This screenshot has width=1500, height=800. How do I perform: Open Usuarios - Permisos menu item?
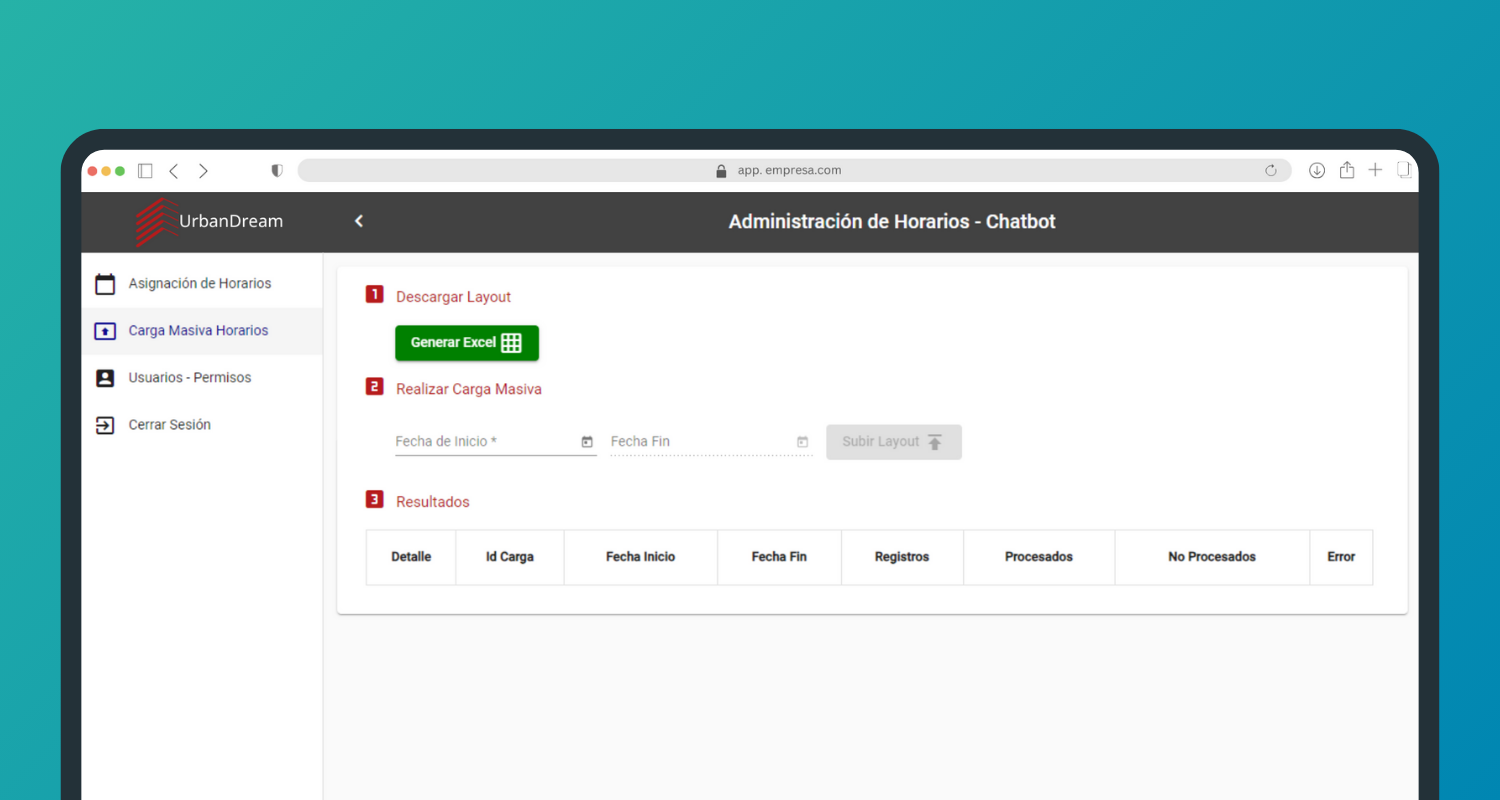190,378
